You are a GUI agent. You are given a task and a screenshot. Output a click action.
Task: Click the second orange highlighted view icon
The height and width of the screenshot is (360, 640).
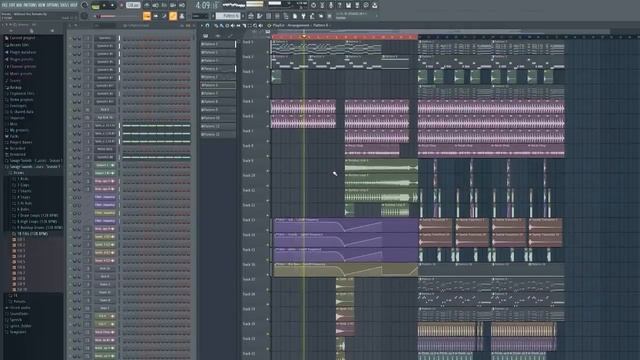(x=173, y=16)
